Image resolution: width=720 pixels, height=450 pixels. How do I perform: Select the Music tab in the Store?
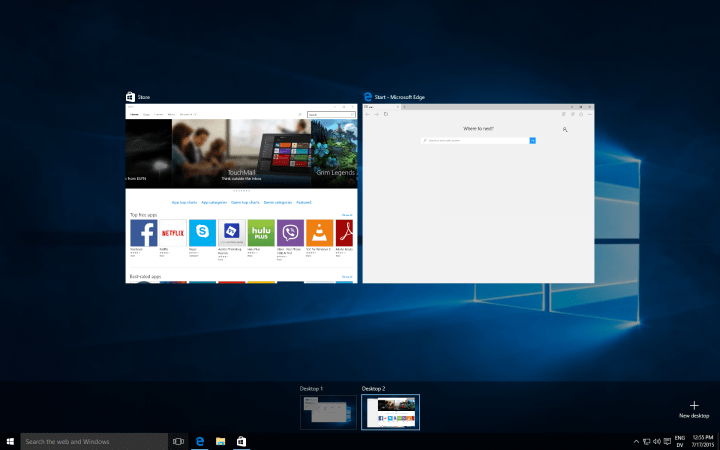click(x=171, y=114)
